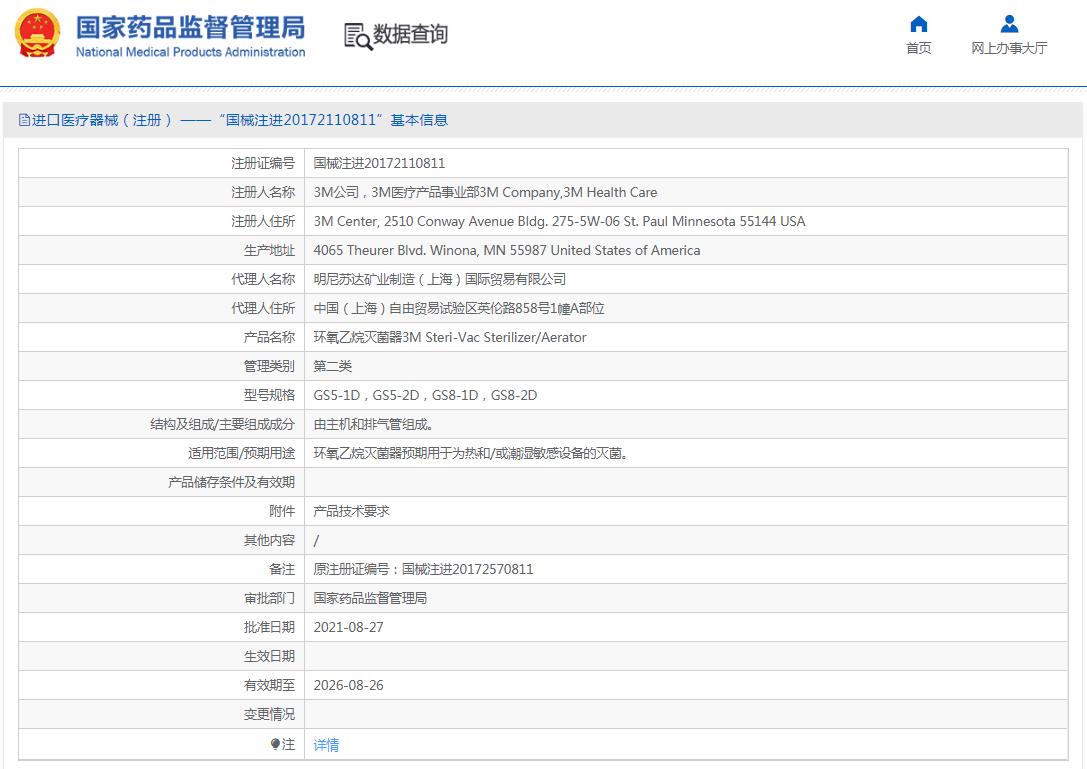Click the 产品名称 row label

pos(270,338)
